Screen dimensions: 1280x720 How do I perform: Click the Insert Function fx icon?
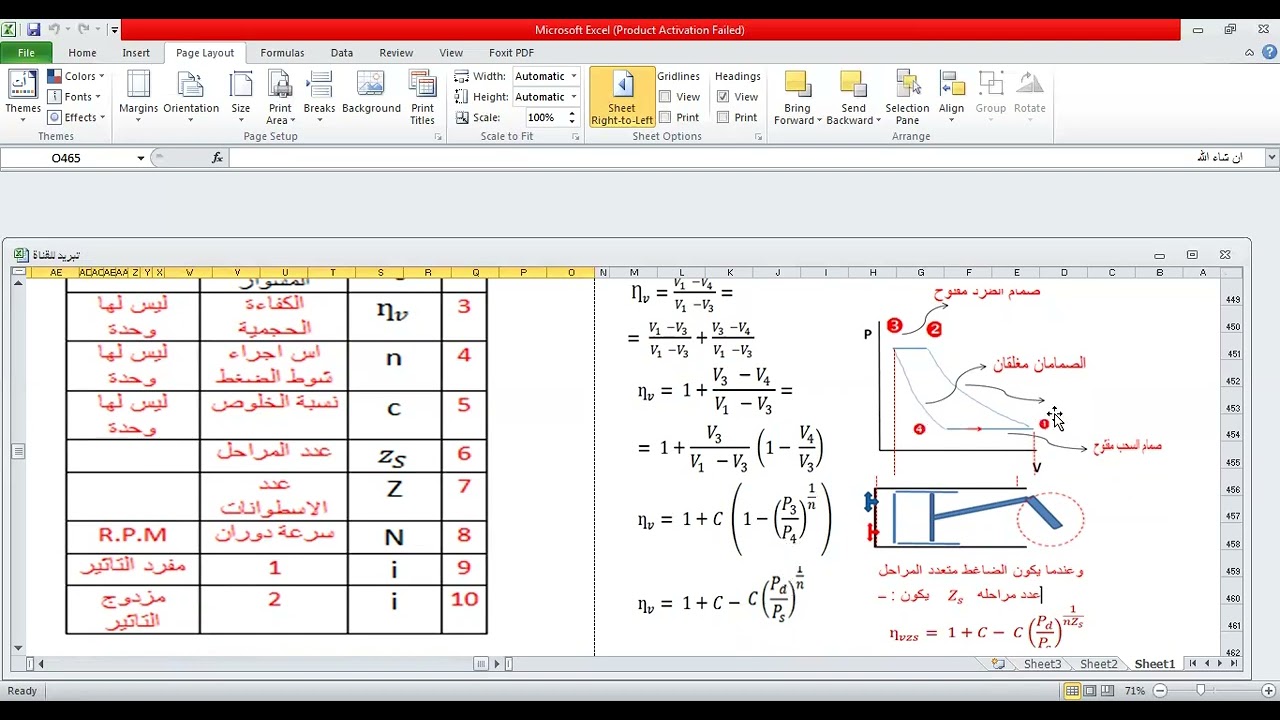[x=217, y=158]
